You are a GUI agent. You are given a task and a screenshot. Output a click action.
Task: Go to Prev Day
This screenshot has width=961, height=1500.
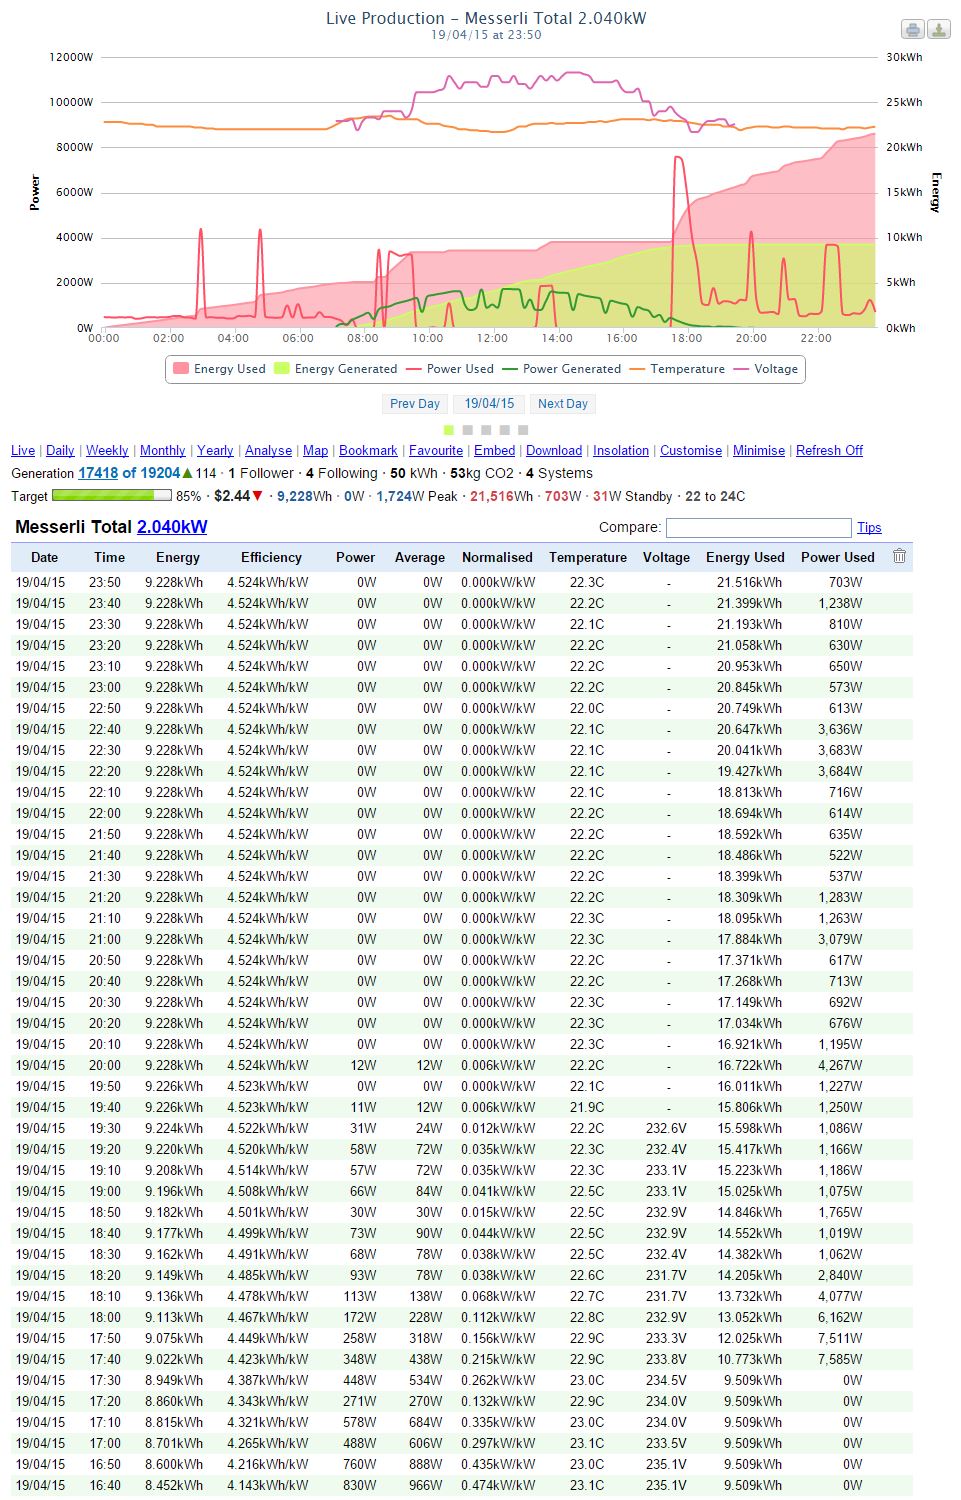415,404
